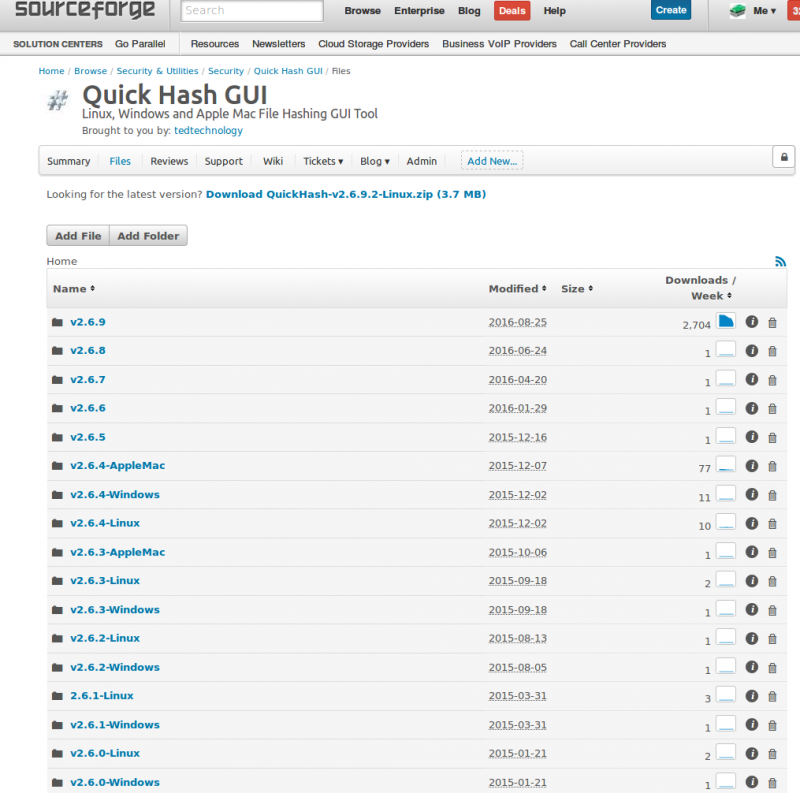
Task: Click inside the Search field
Action: point(250,10)
